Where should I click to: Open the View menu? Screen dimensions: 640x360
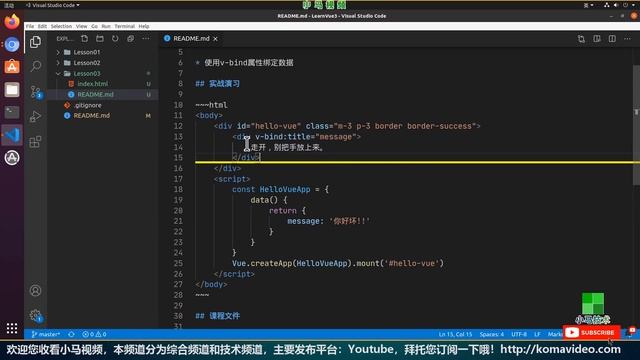82,26
